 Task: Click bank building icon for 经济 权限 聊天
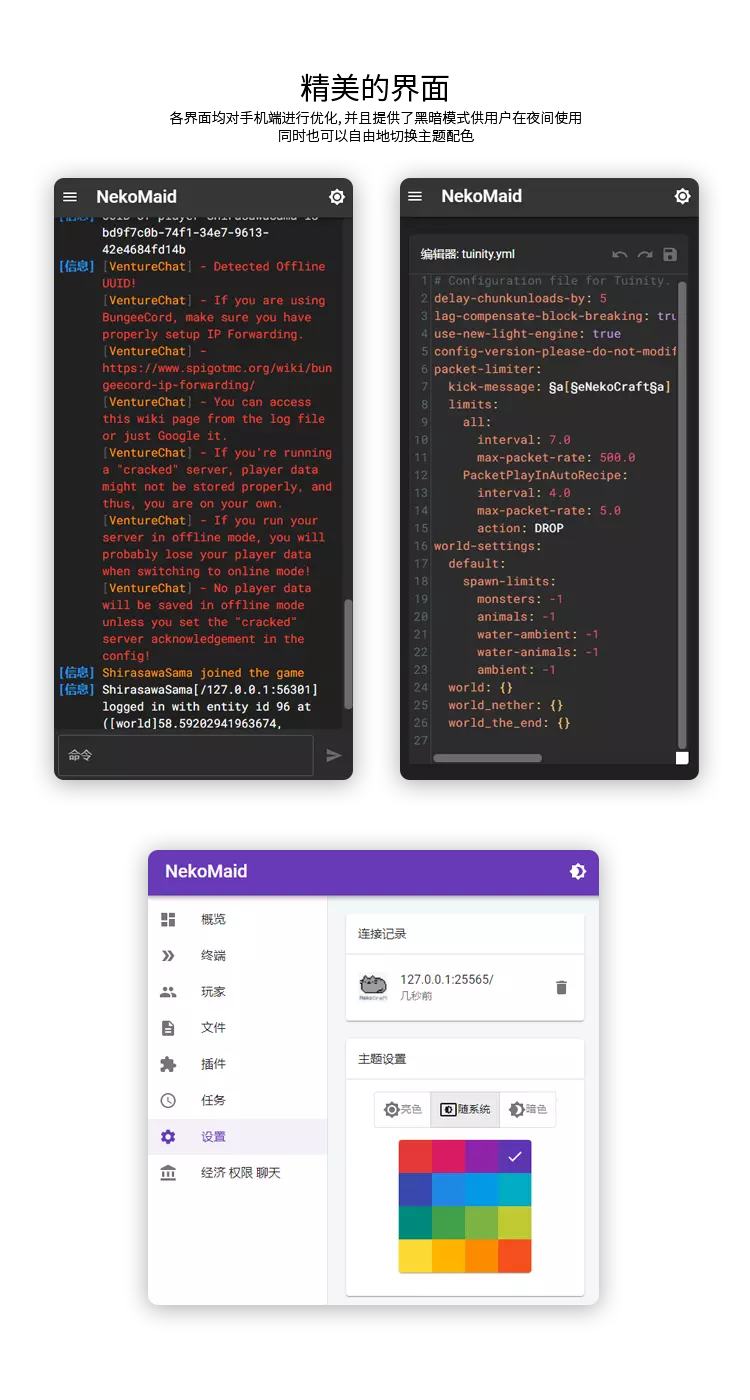(x=168, y=1173)
